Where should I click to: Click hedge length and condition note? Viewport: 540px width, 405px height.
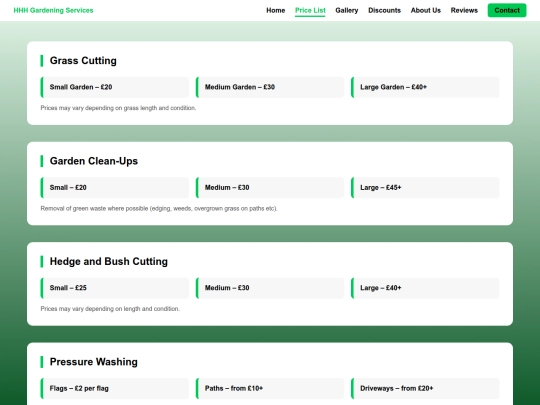pos(110,309)
